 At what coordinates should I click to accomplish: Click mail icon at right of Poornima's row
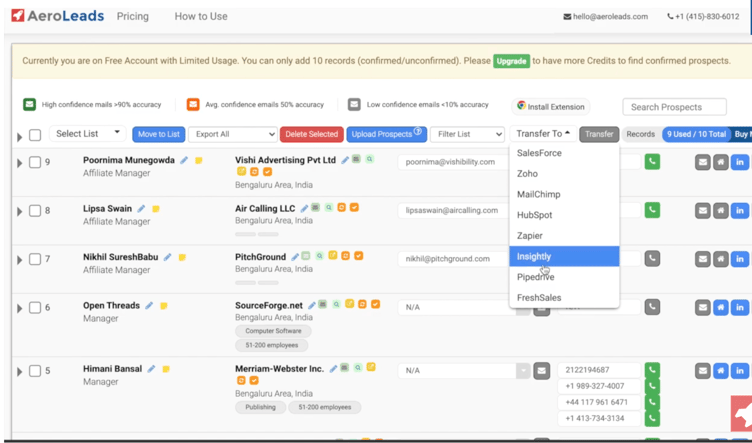(703, 162)
